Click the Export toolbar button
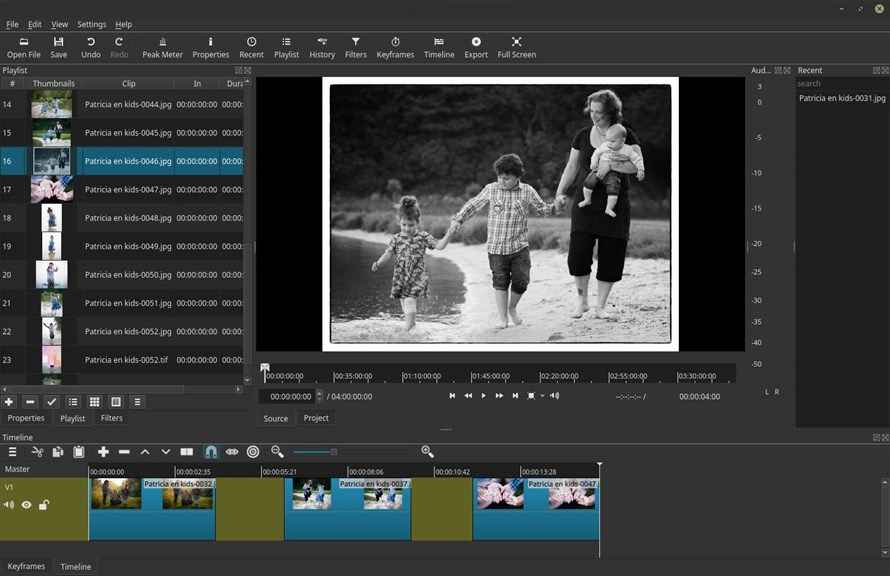This screenshot has width=890, height=576. (x=476, y=47)
